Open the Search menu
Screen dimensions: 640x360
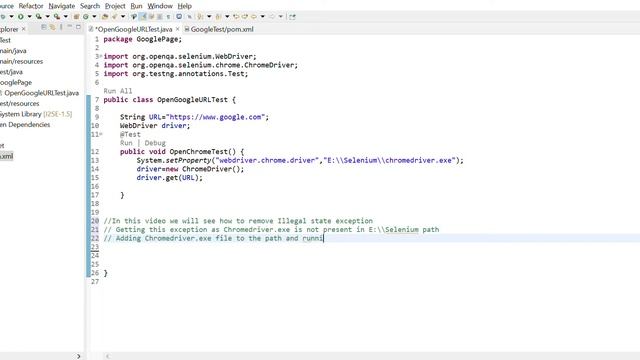tap(90, 6)
